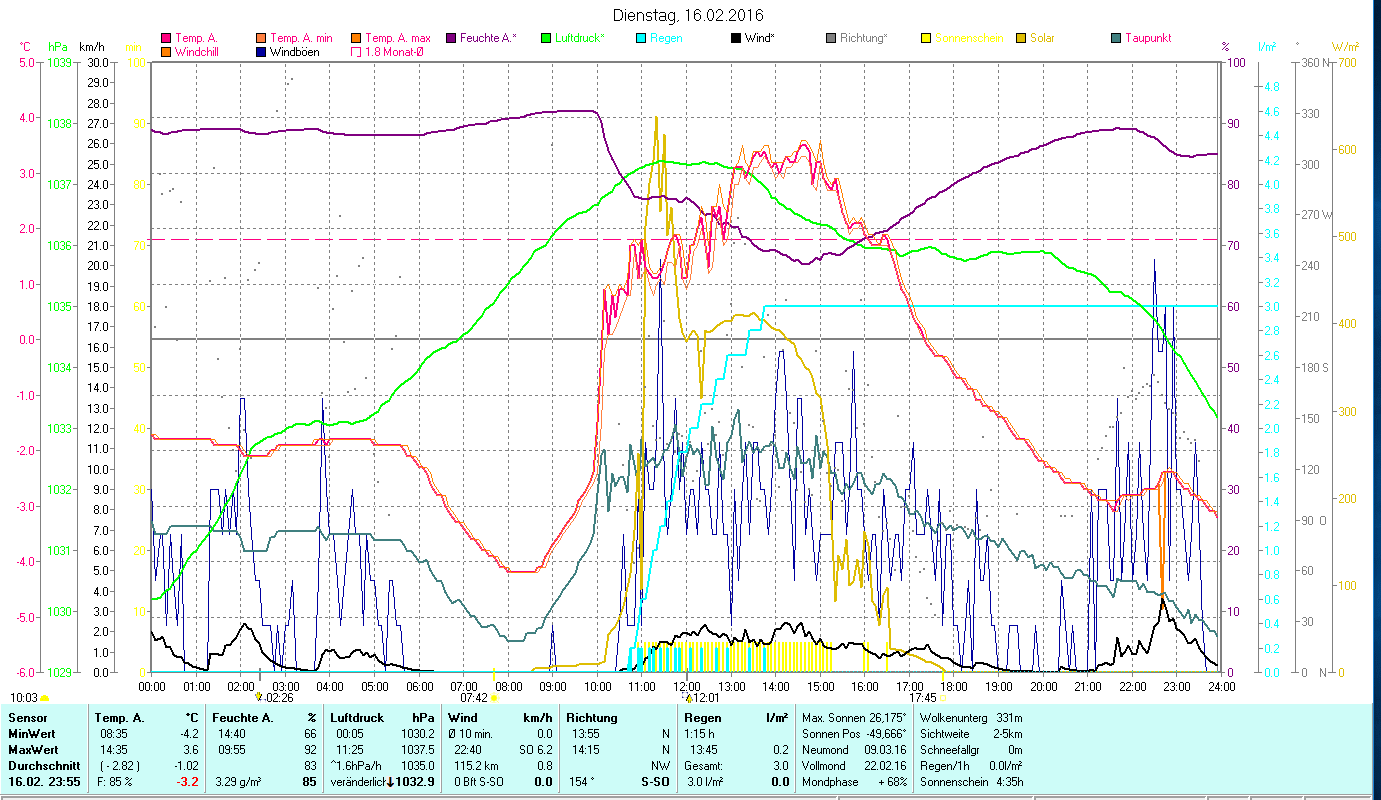Screen dimensions: 1381x800
Task: Click the 'Solar' legend label
Action: [1042, 38]
